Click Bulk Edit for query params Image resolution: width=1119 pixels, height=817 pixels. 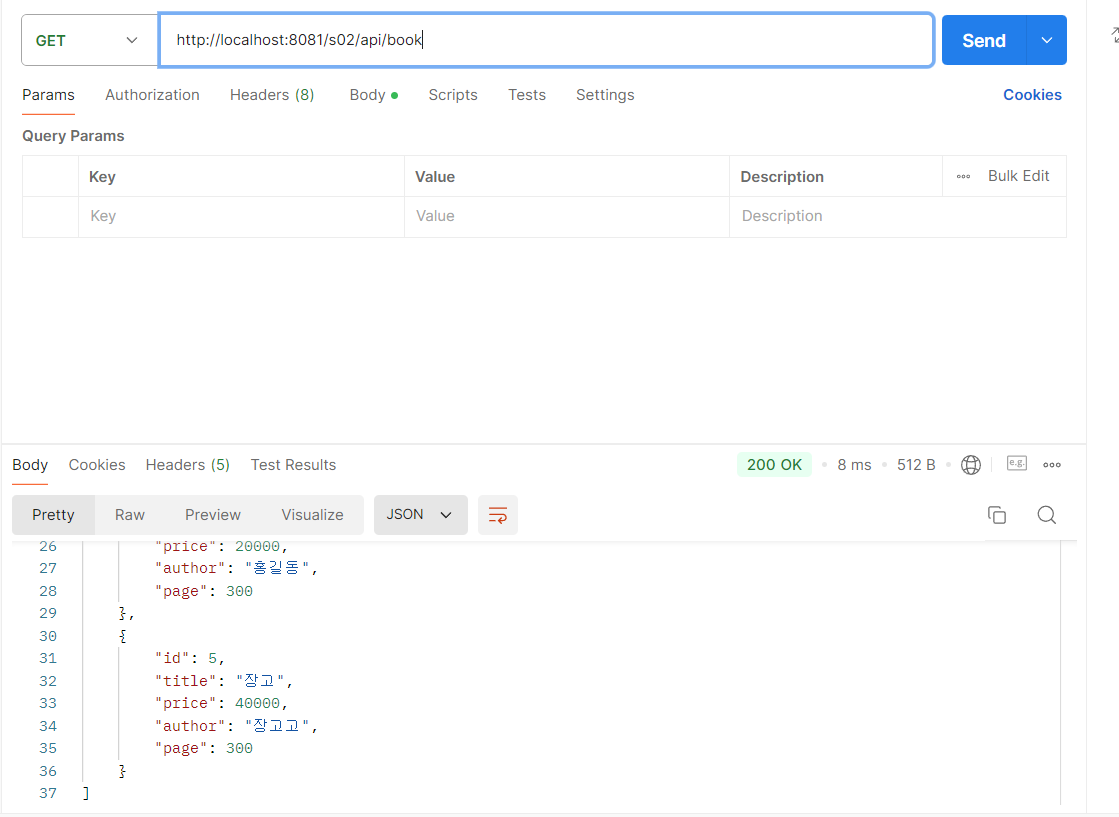(x=1018, y=175)
